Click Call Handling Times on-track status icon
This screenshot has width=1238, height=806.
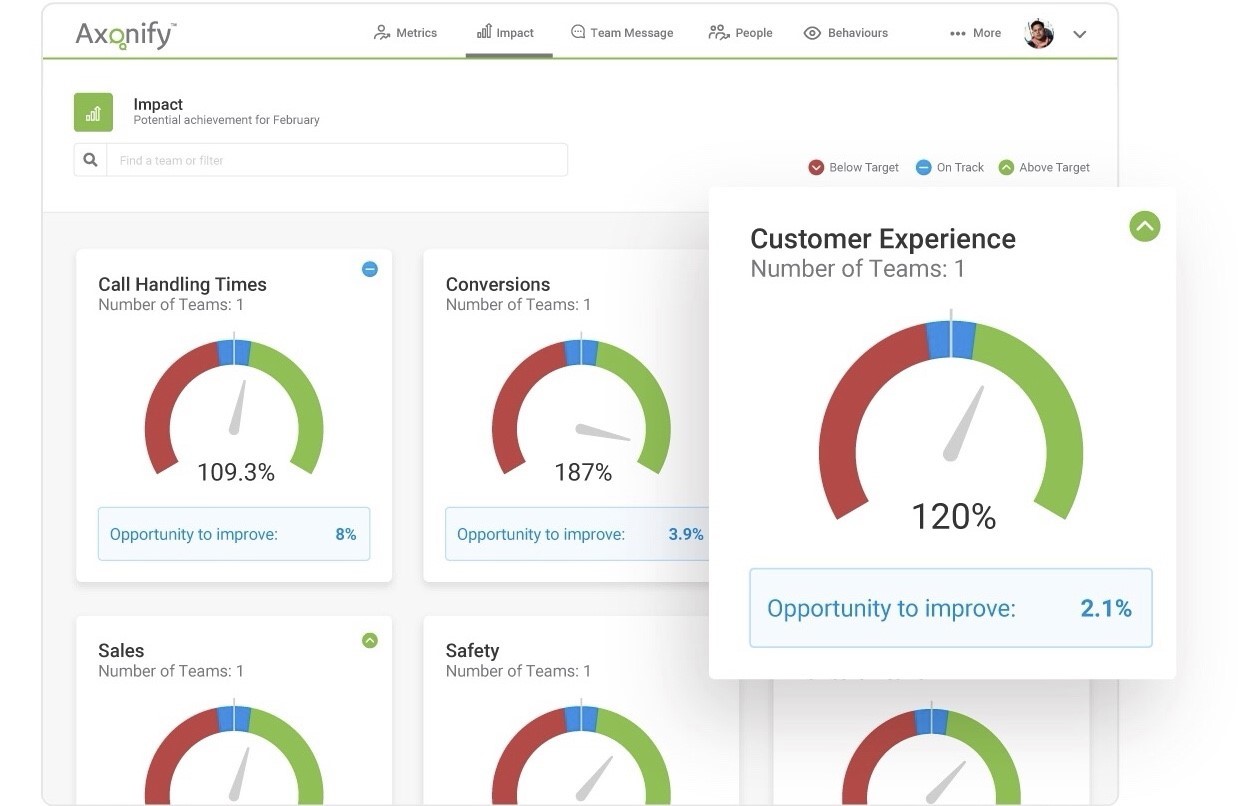tap(369, 269)
